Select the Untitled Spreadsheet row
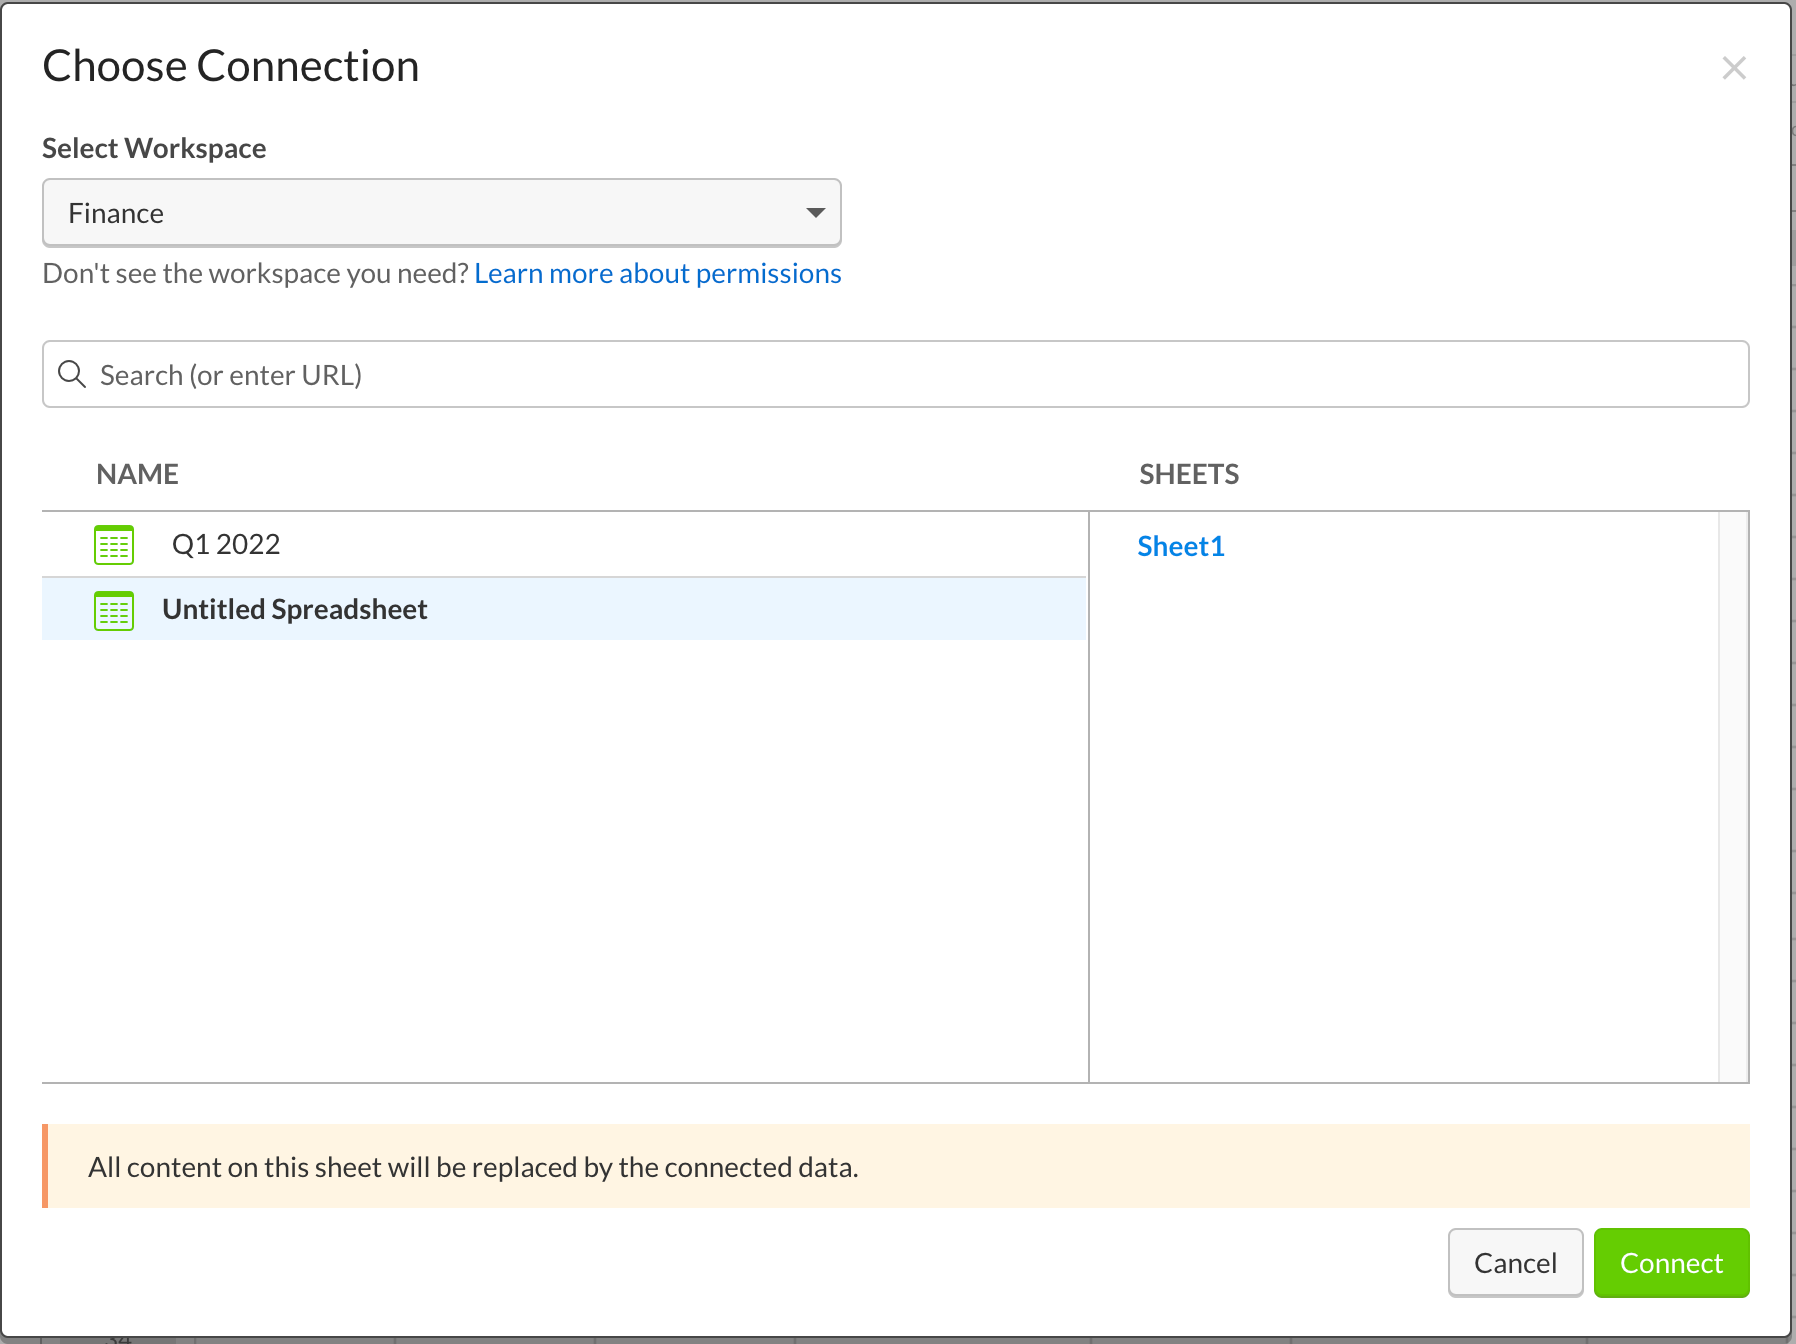Image resolution: width=1796 pixels, height=1344 pixels. tap(500, 610)
